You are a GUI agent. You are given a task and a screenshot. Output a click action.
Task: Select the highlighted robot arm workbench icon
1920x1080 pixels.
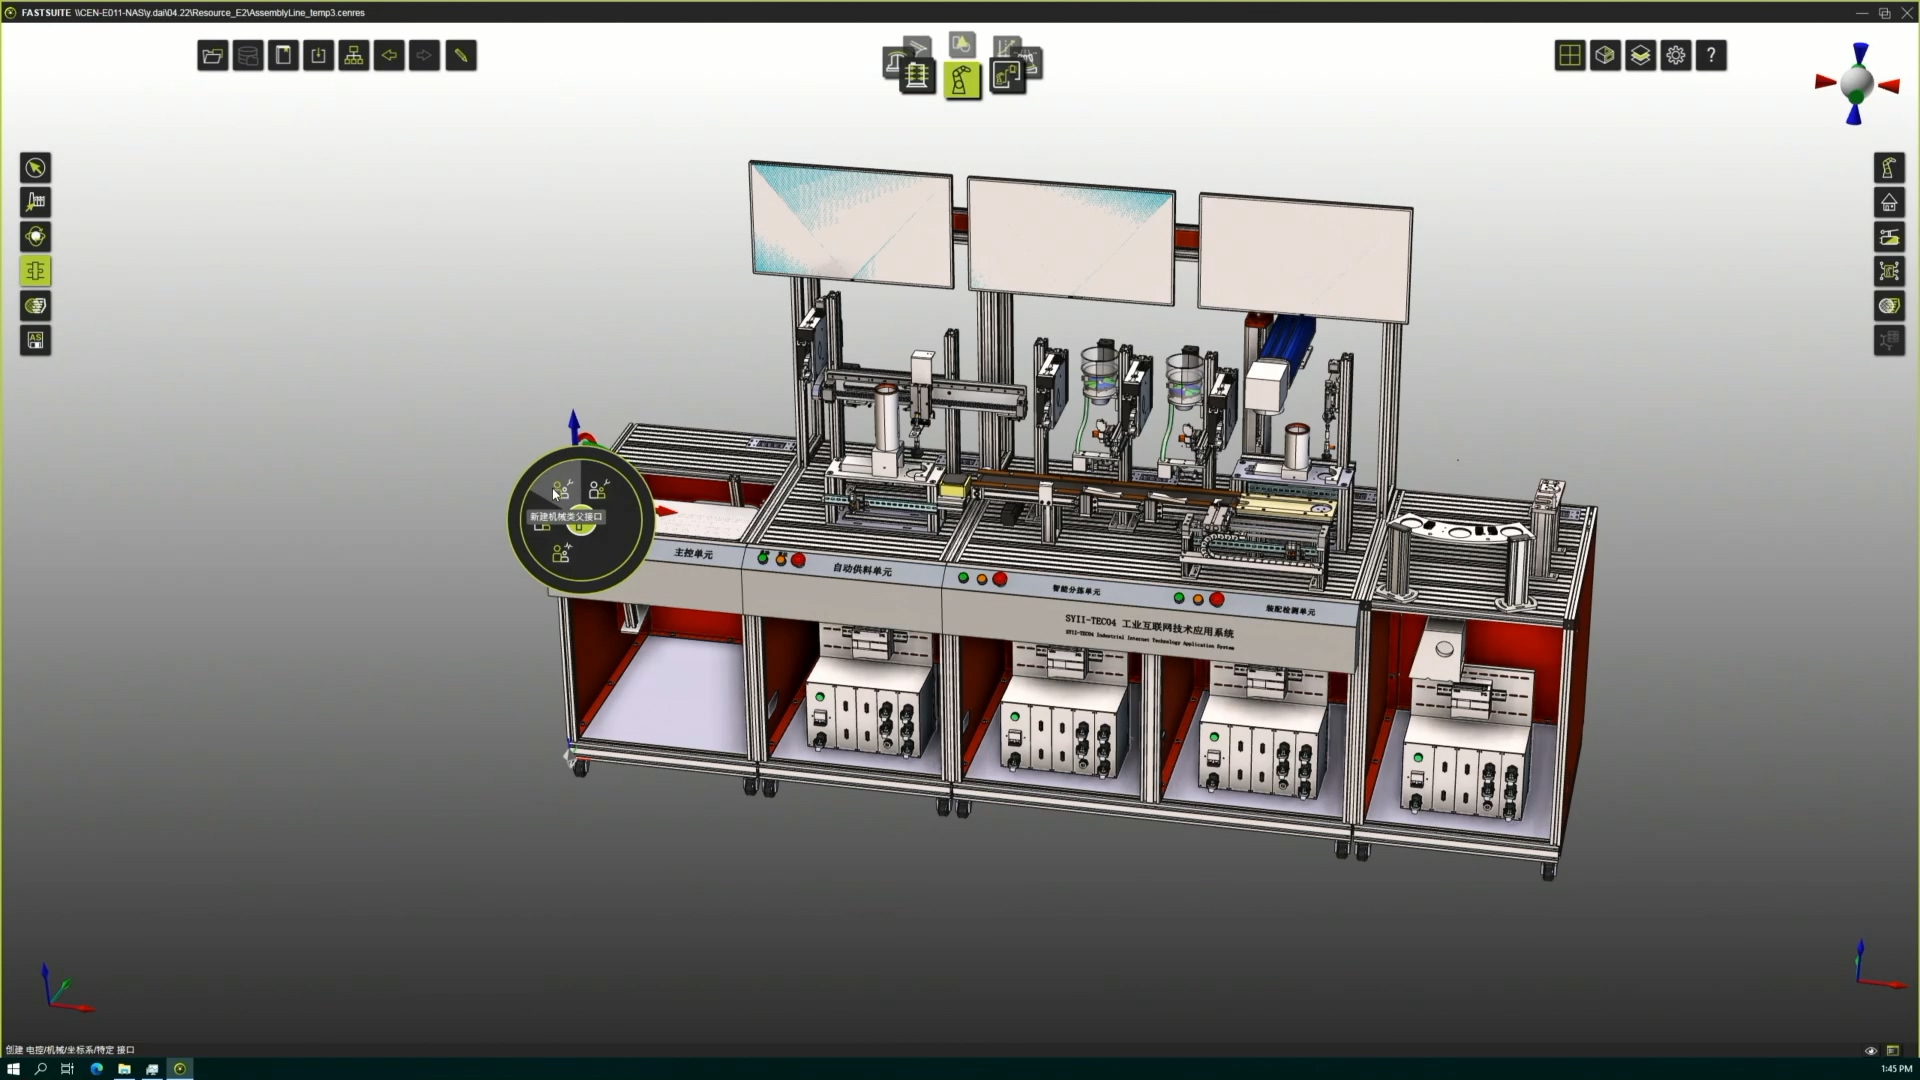(962, 80)
